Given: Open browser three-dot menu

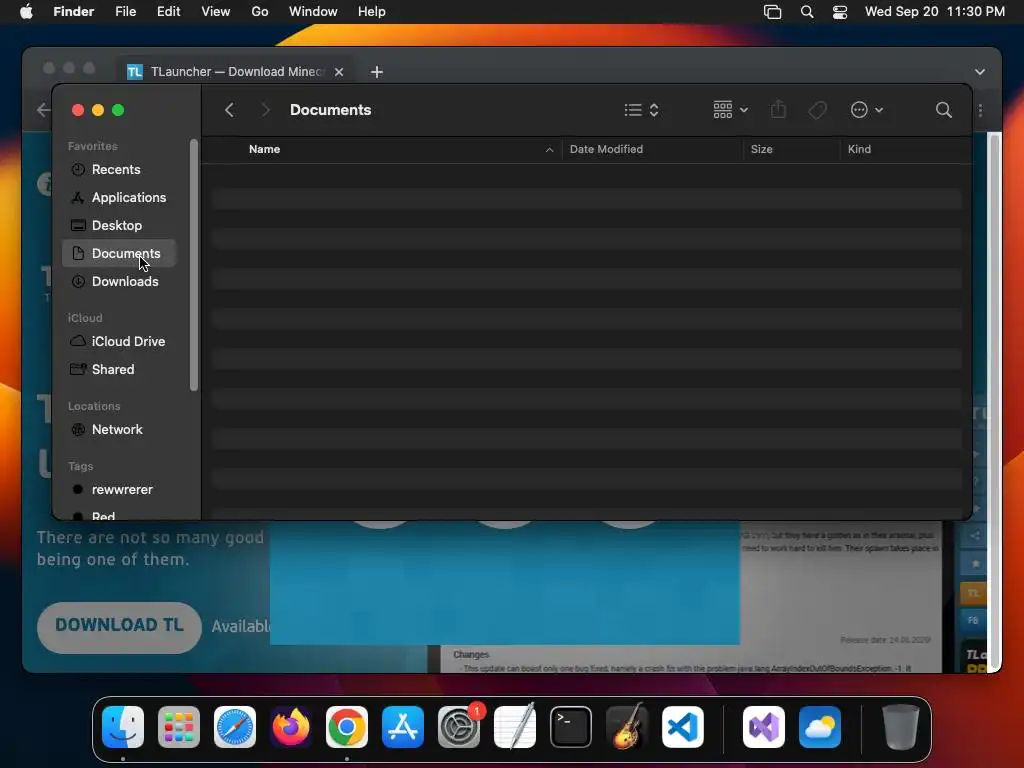Looking at the screenshot, I should pyautogui.click(x=980, y=110).
